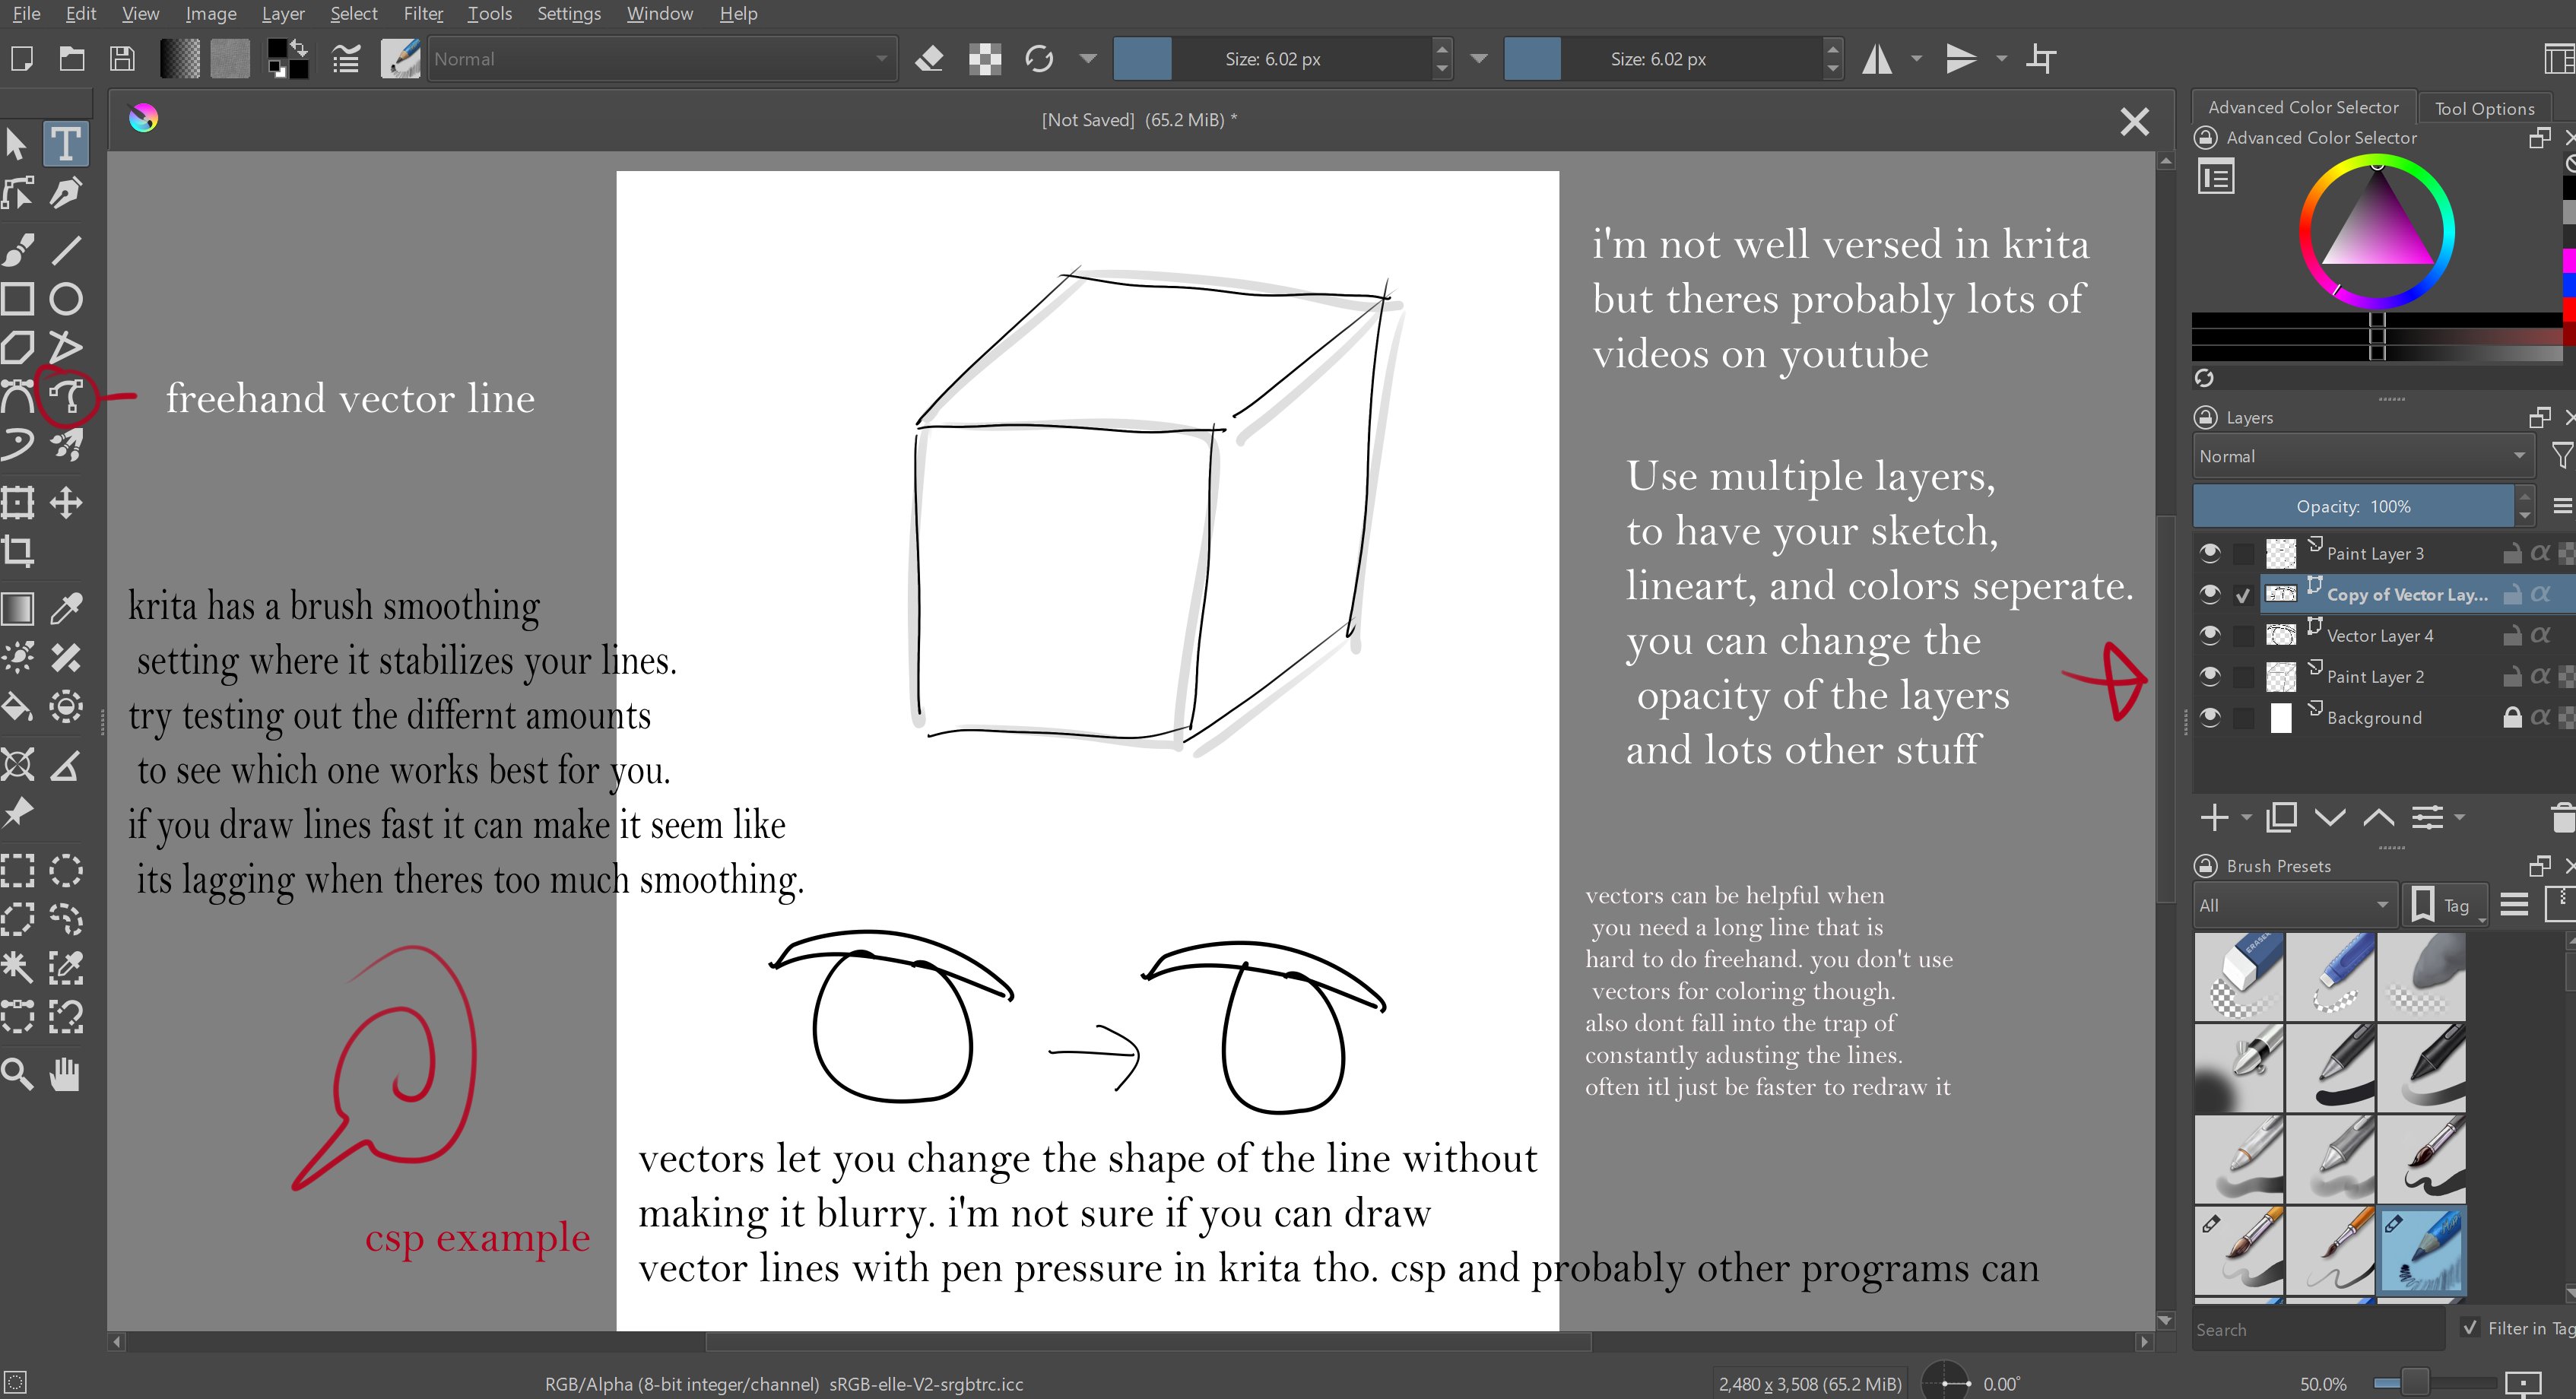Hide the Background layer
The image size is (2576, 1399).
(2210, 717)
